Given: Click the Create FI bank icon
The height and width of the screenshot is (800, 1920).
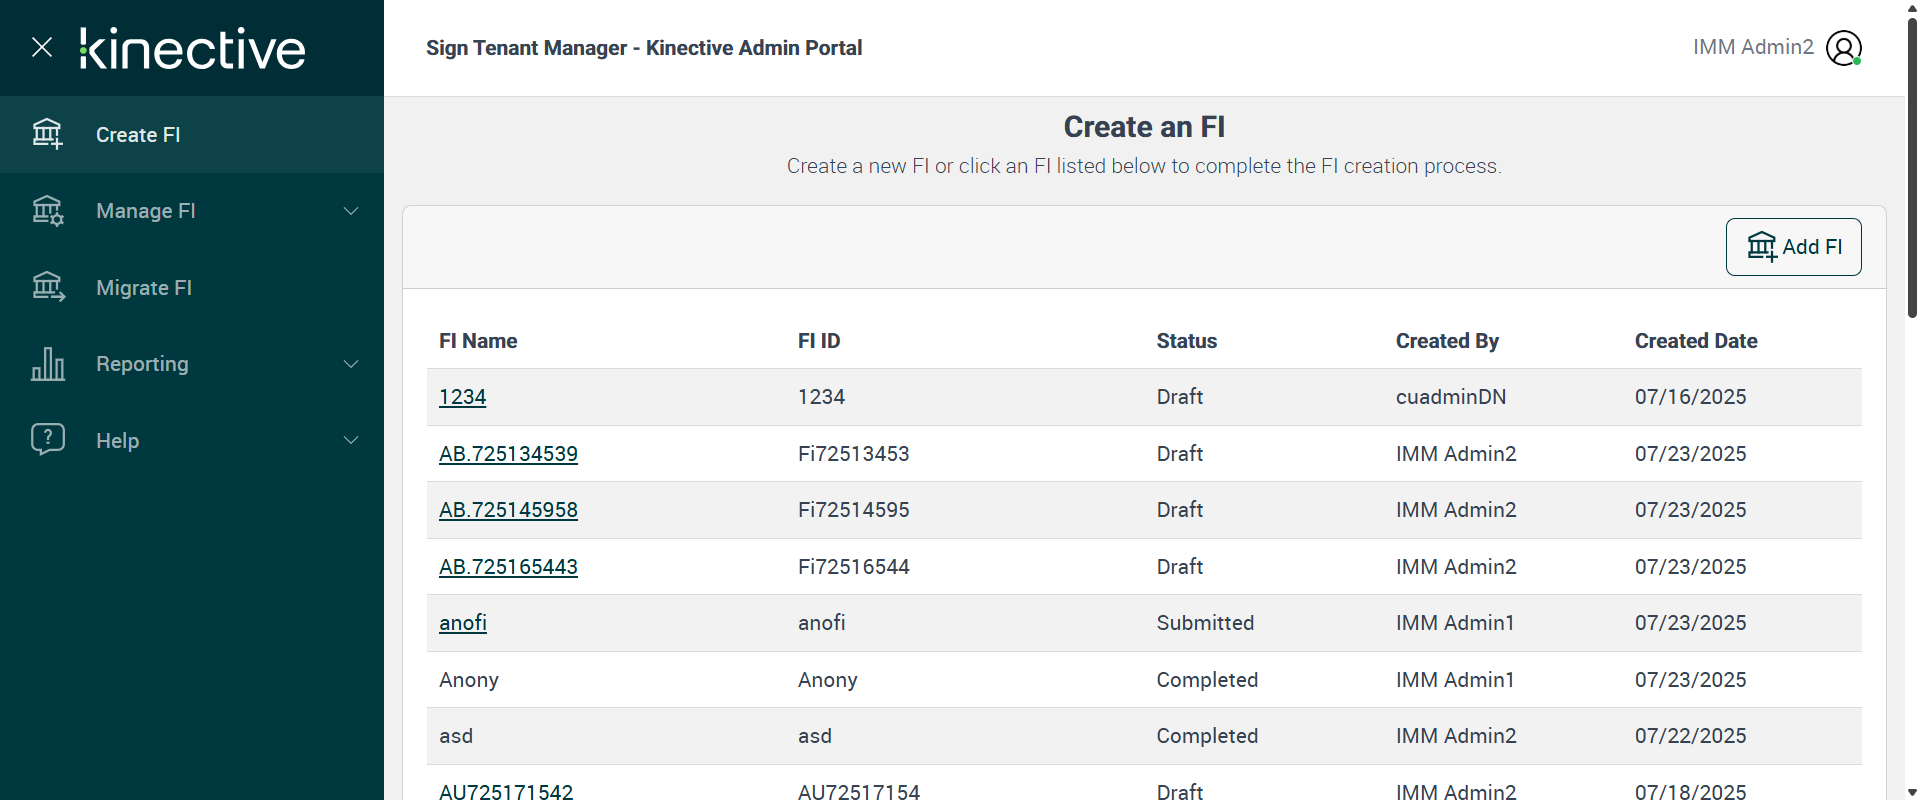Looking at the screenshot, I should pos(47,134).
